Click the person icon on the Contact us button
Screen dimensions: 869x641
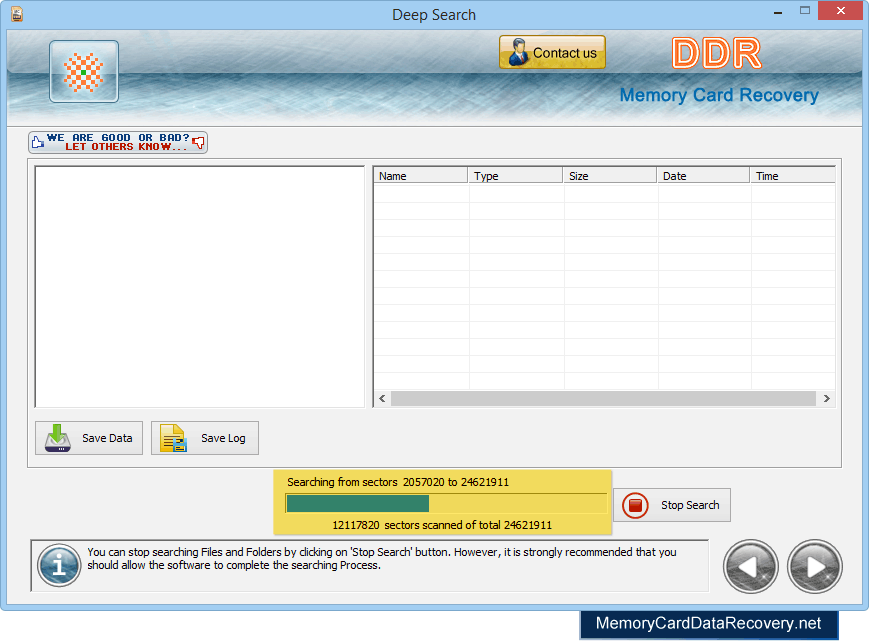point(518,52)
